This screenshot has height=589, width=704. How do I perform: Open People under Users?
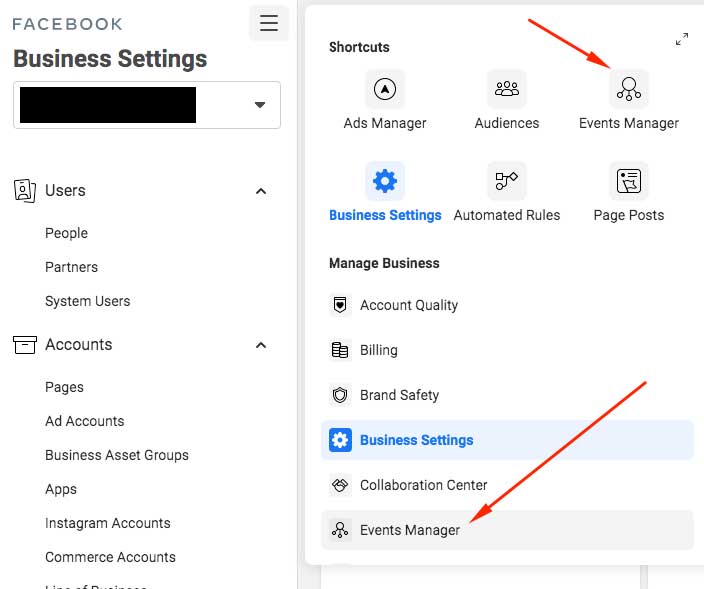click(x=66, y=233)
